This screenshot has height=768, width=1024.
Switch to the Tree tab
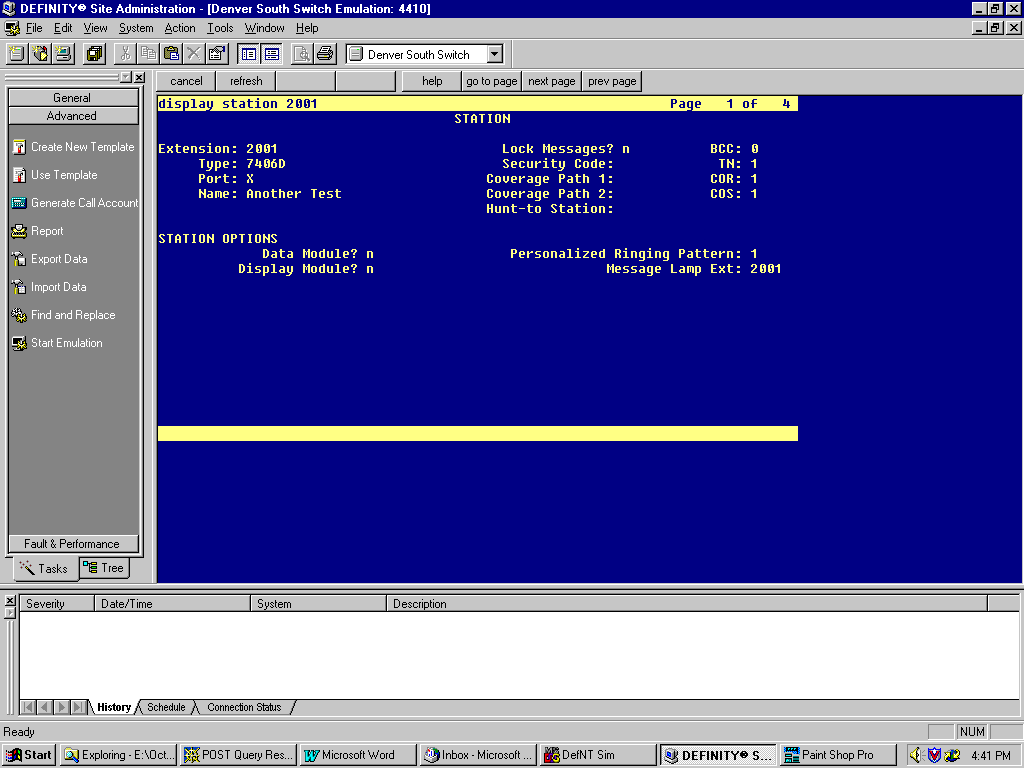tap(104, 568)
